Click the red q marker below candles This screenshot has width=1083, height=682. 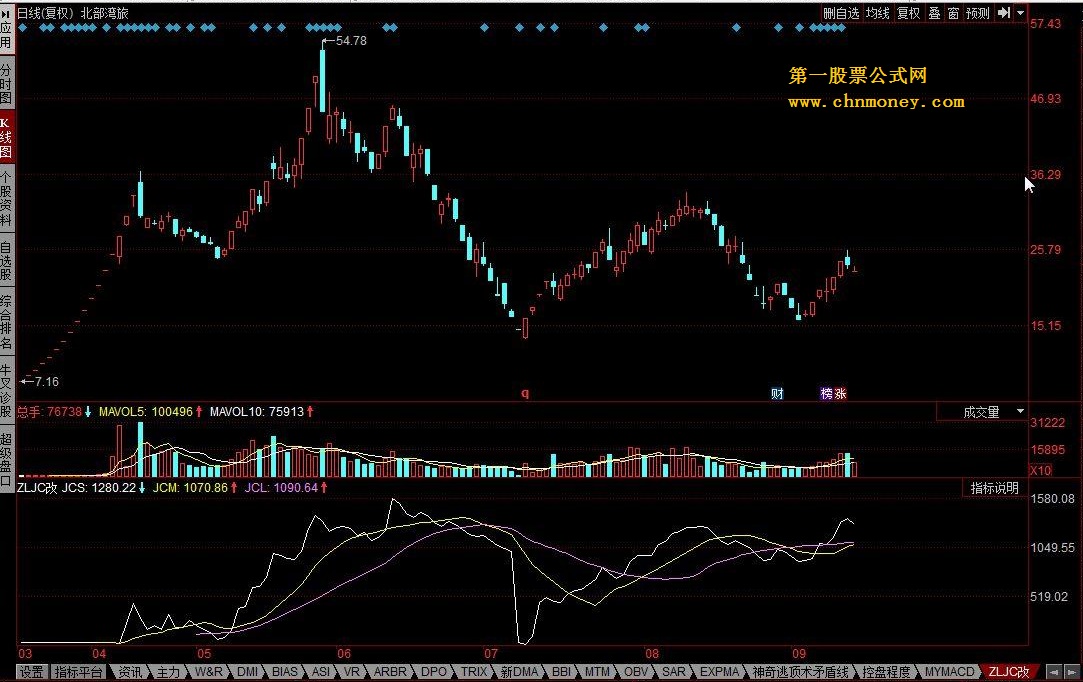tap(525, 394)
